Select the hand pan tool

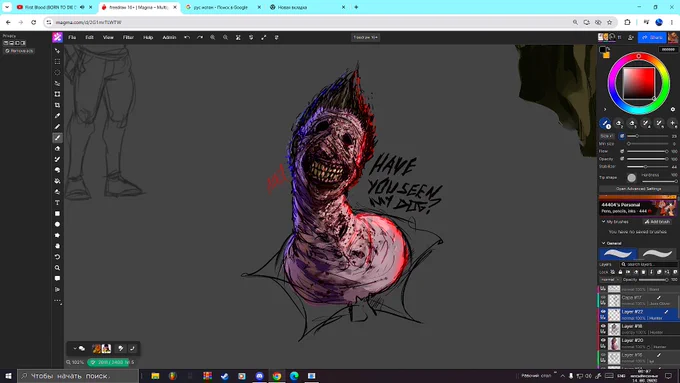click(57, 246)
